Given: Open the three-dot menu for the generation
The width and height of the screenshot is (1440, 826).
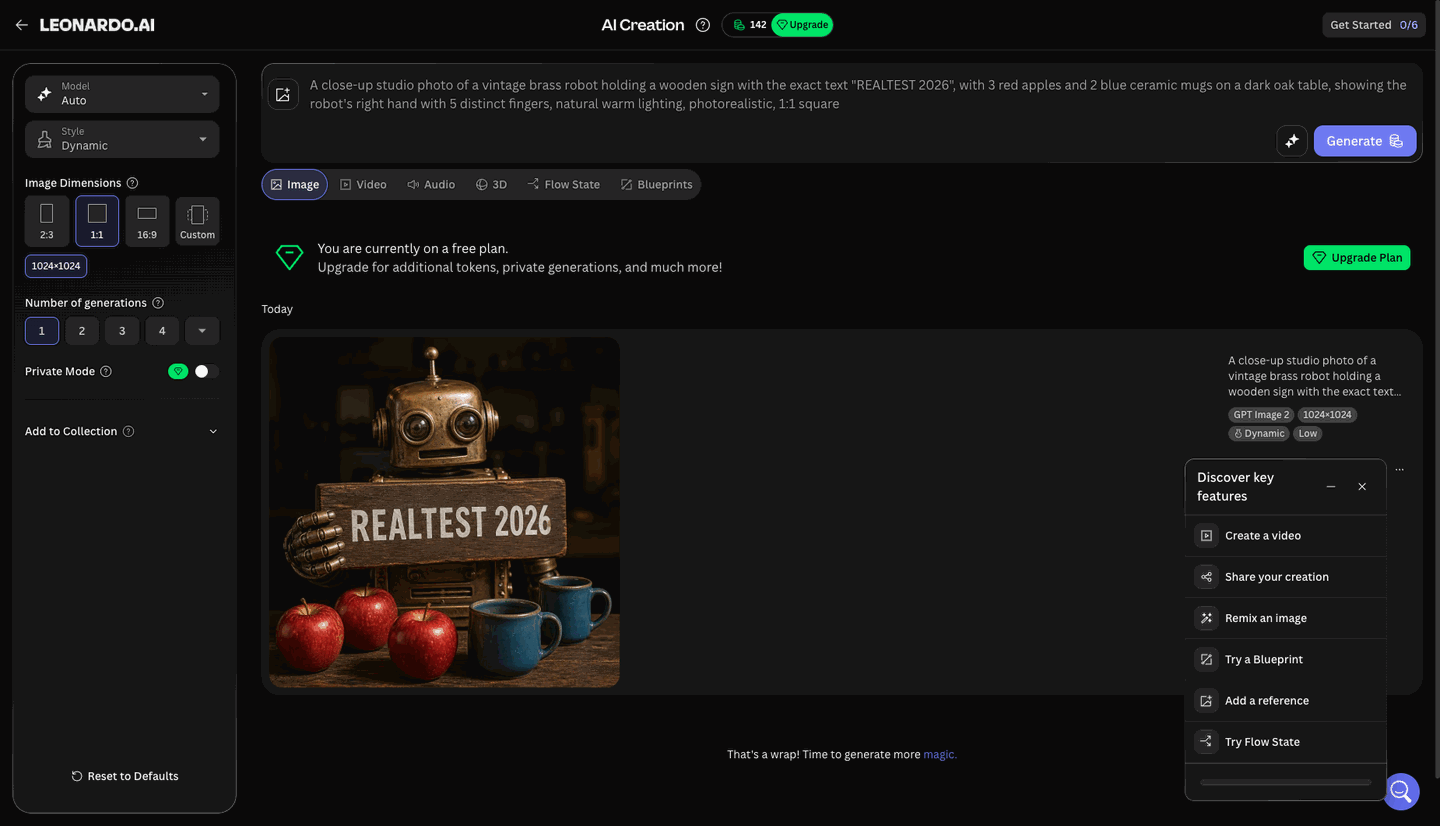Looking at the screenshot, I should click(x=1399, y=469).
